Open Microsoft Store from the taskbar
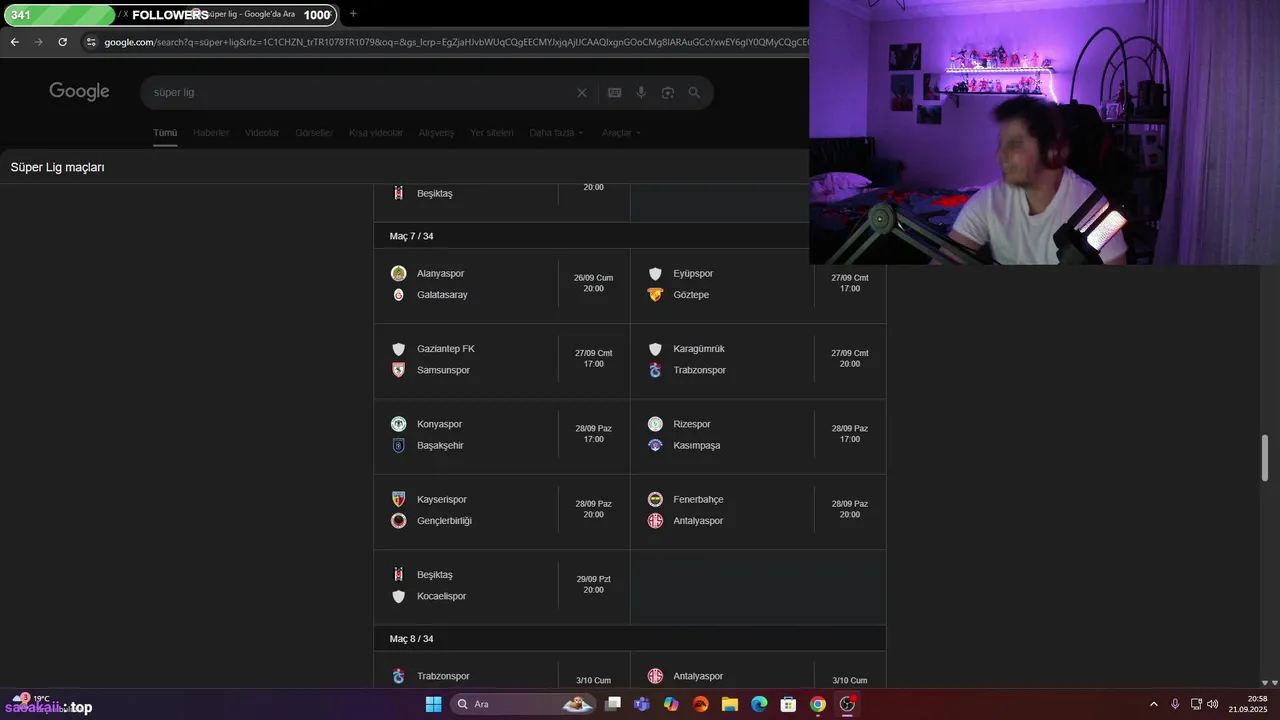This screenshot has width=1280, height=720. click(788, 704)
